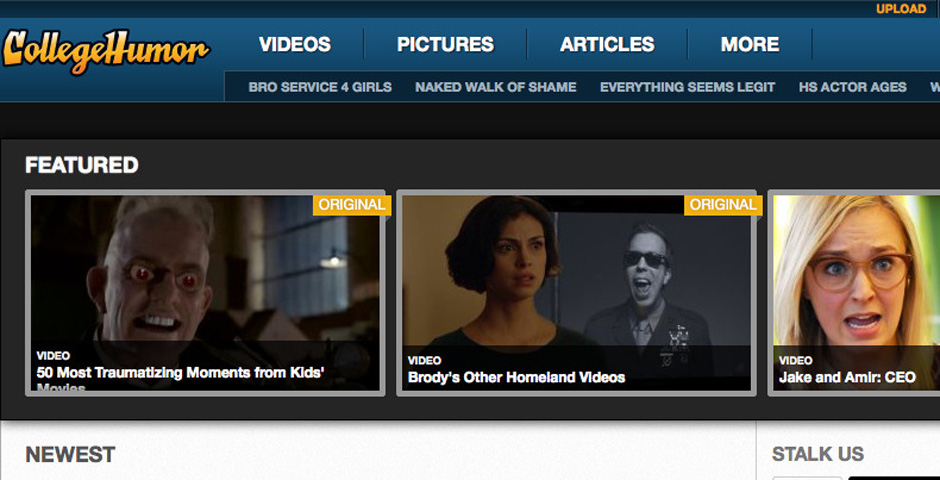Viewport: 940px width, 480px height.
Task: Open Naked Walk of Shame link
Action: click(496, 87)
